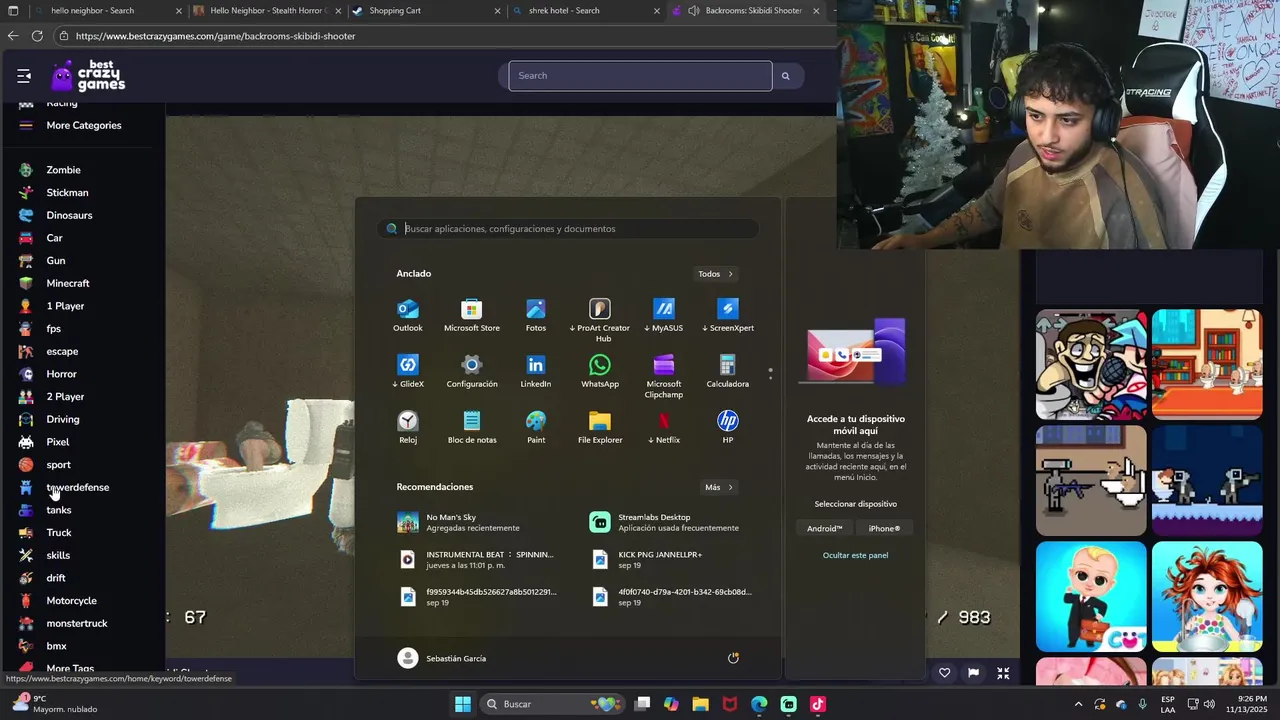Click the Start menu power button
The width and height of the screenshot is (1280, 720).
(733, 658)
